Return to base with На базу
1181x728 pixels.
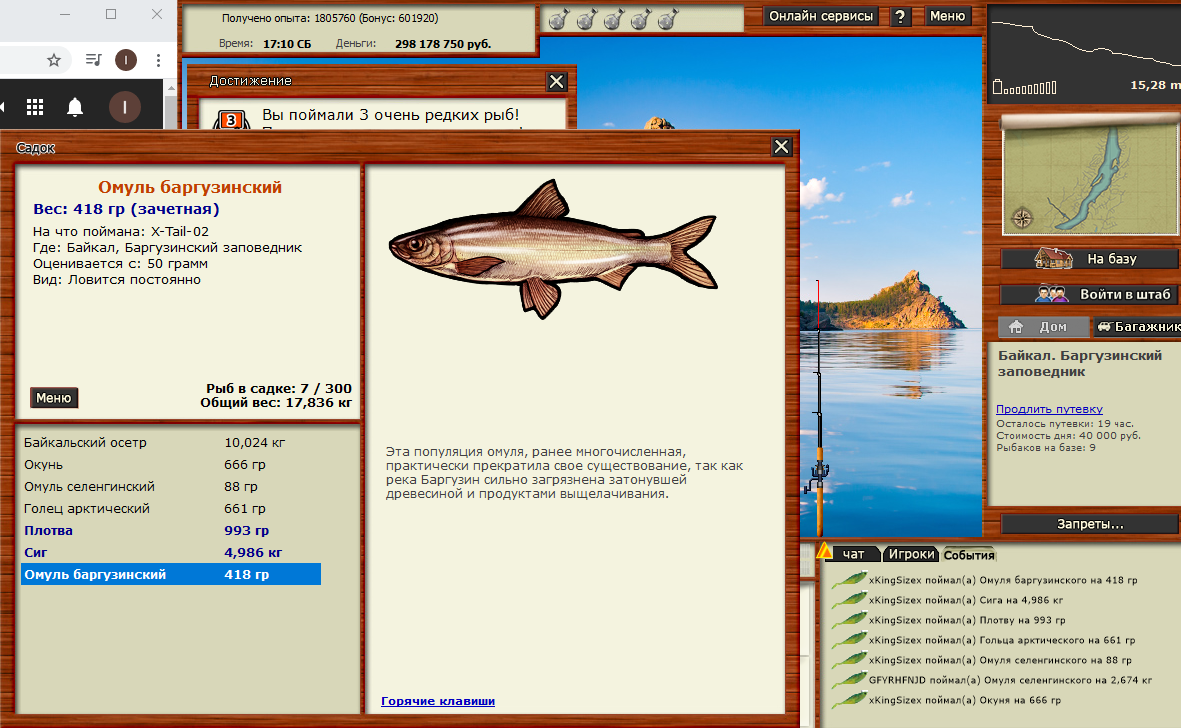coord(1090,259)
